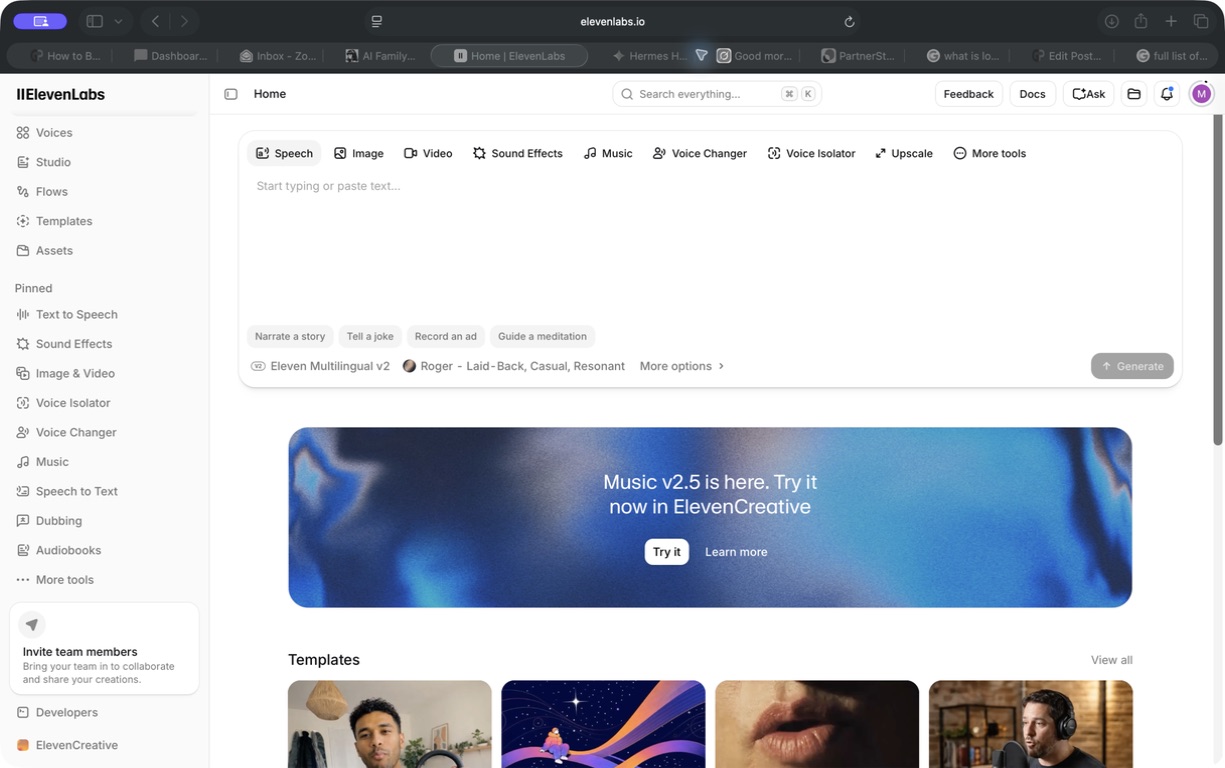Image resolution: width=1225 pixels, height=768 pixels.
Task: Click Learn more on the banner
Action: click(736, 552)
